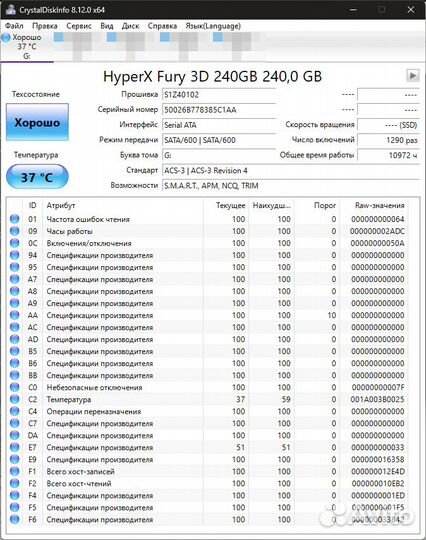426x540 pixels.
Task: Open the Файл menu
Action: pos(14,26)
